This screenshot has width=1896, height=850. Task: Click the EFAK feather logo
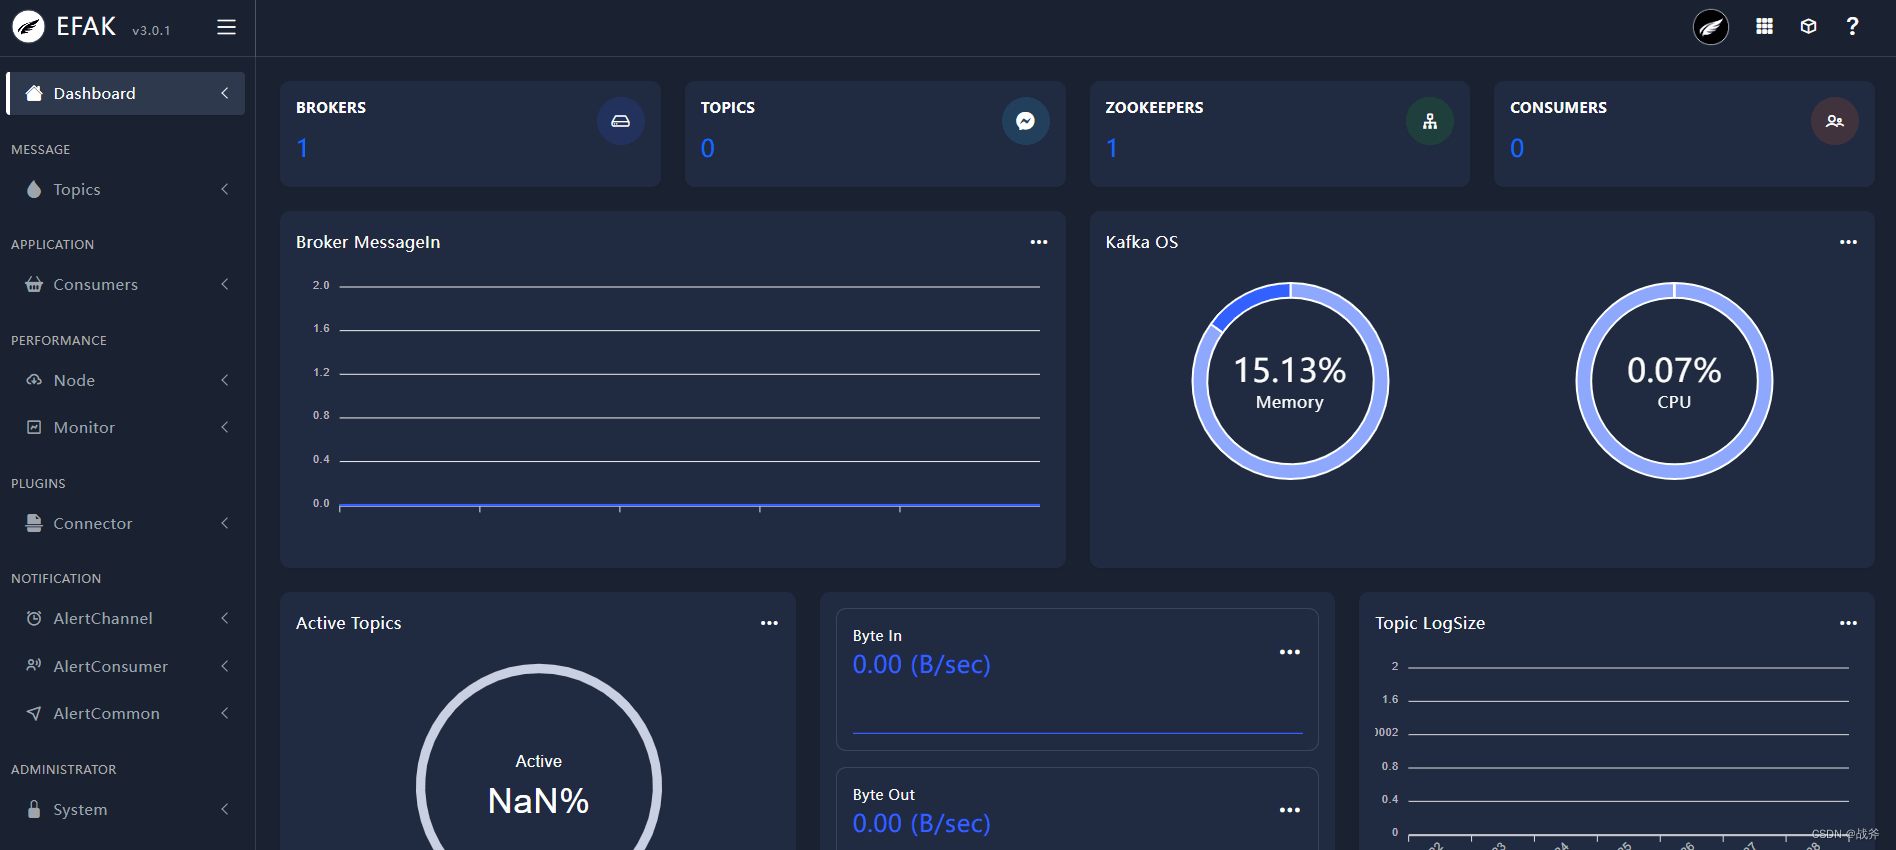28,26
